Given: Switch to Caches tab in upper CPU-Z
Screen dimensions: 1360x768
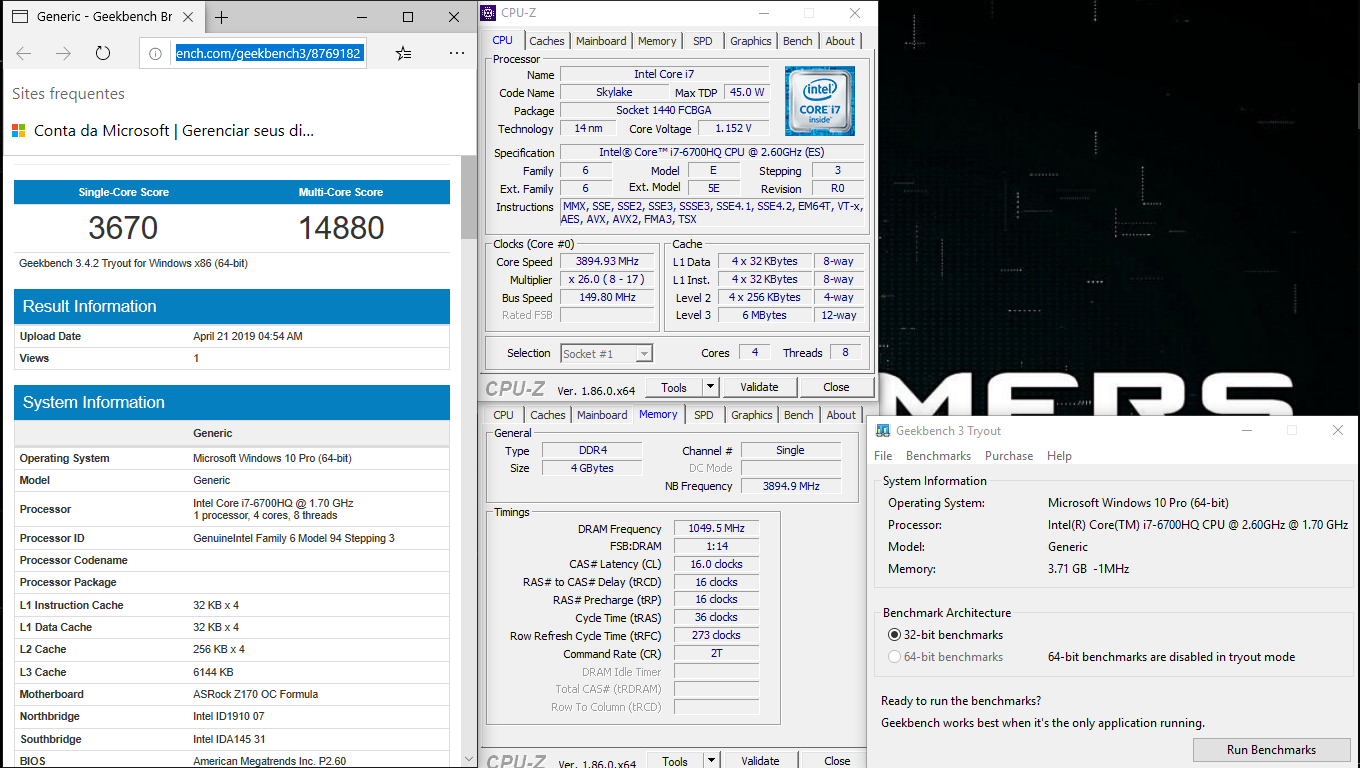Looking at the screenshot, I should click(547, 41).
